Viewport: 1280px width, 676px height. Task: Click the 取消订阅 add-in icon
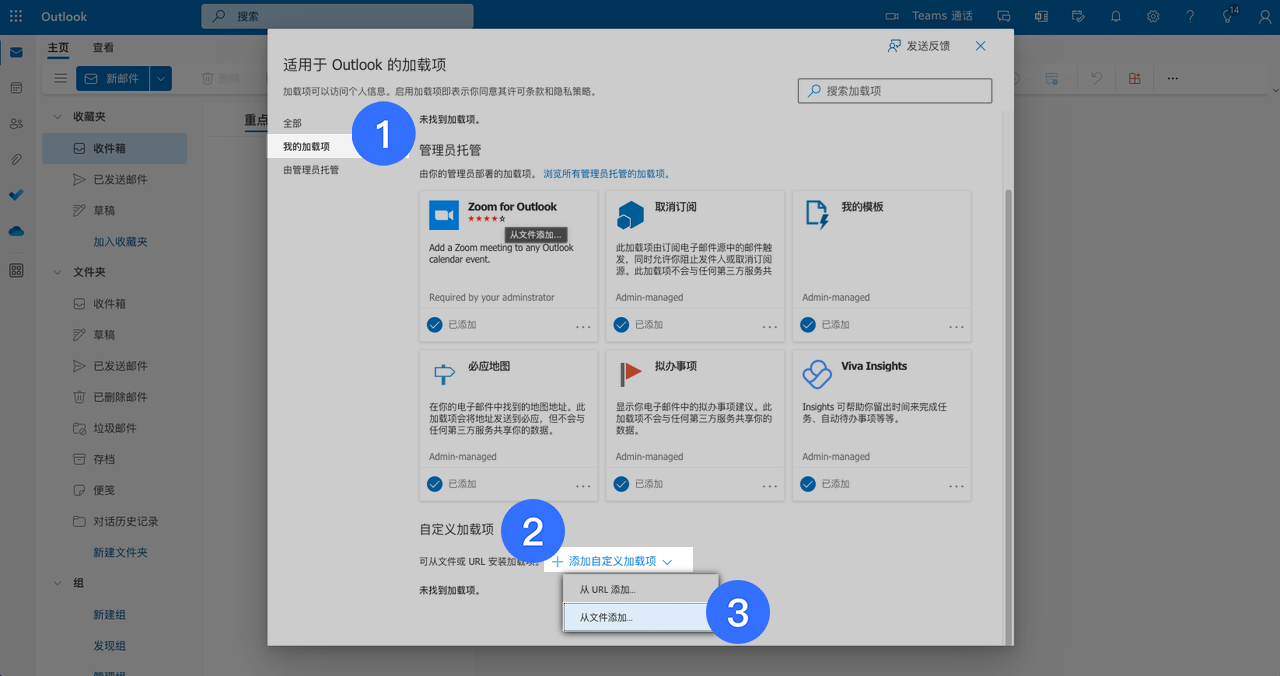pyautogui.click(x=630, y=215)
